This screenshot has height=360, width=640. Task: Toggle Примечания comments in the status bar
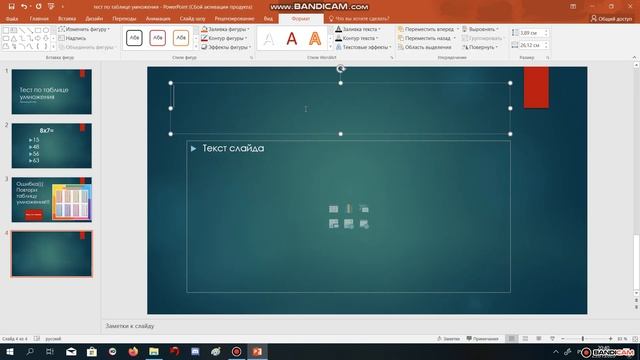pos(482,339)
